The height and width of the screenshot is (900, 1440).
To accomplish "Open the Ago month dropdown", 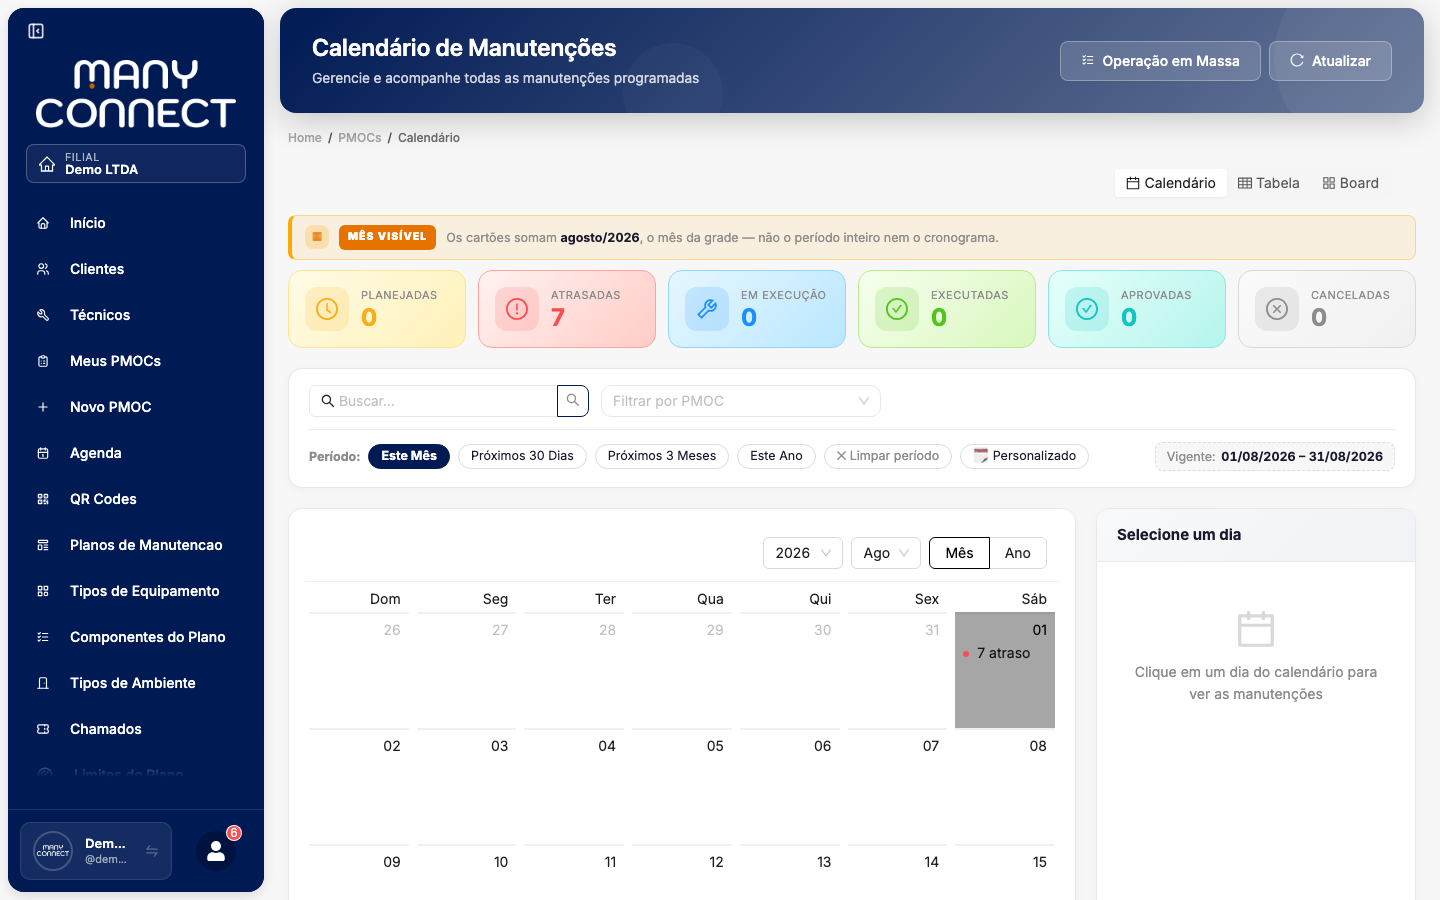I will pyautogui.click(x=886, y=553).
